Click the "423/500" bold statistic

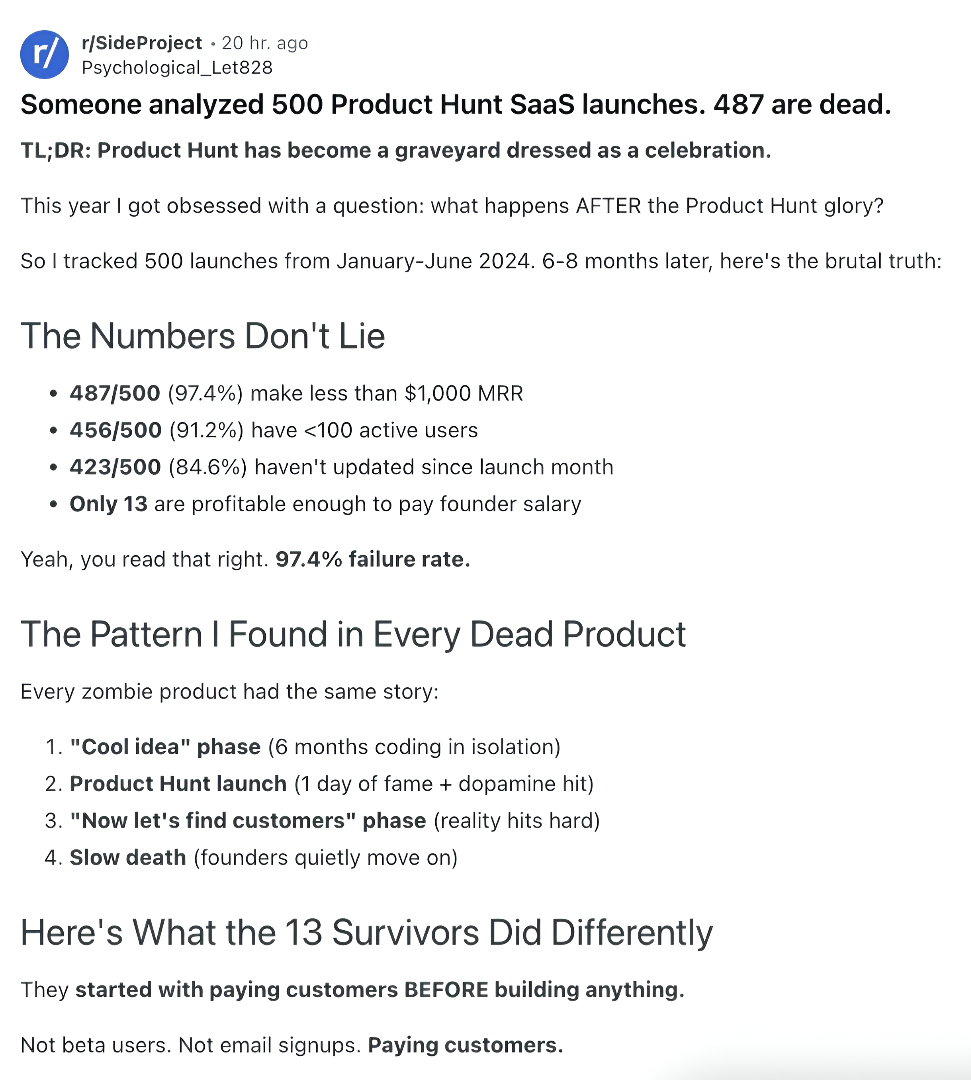click(114, 467)
